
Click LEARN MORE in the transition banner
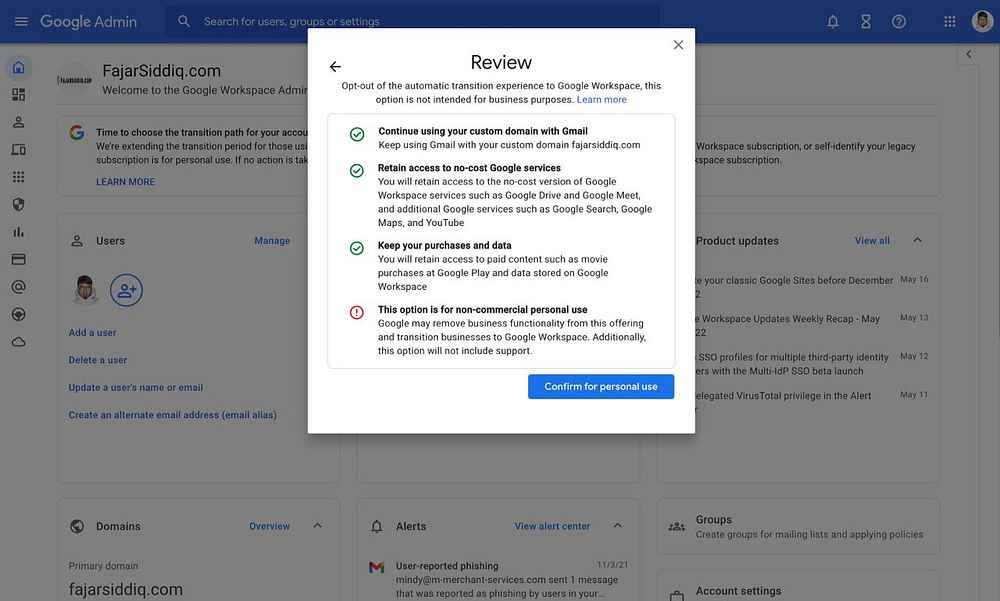(x=126, y=182)
